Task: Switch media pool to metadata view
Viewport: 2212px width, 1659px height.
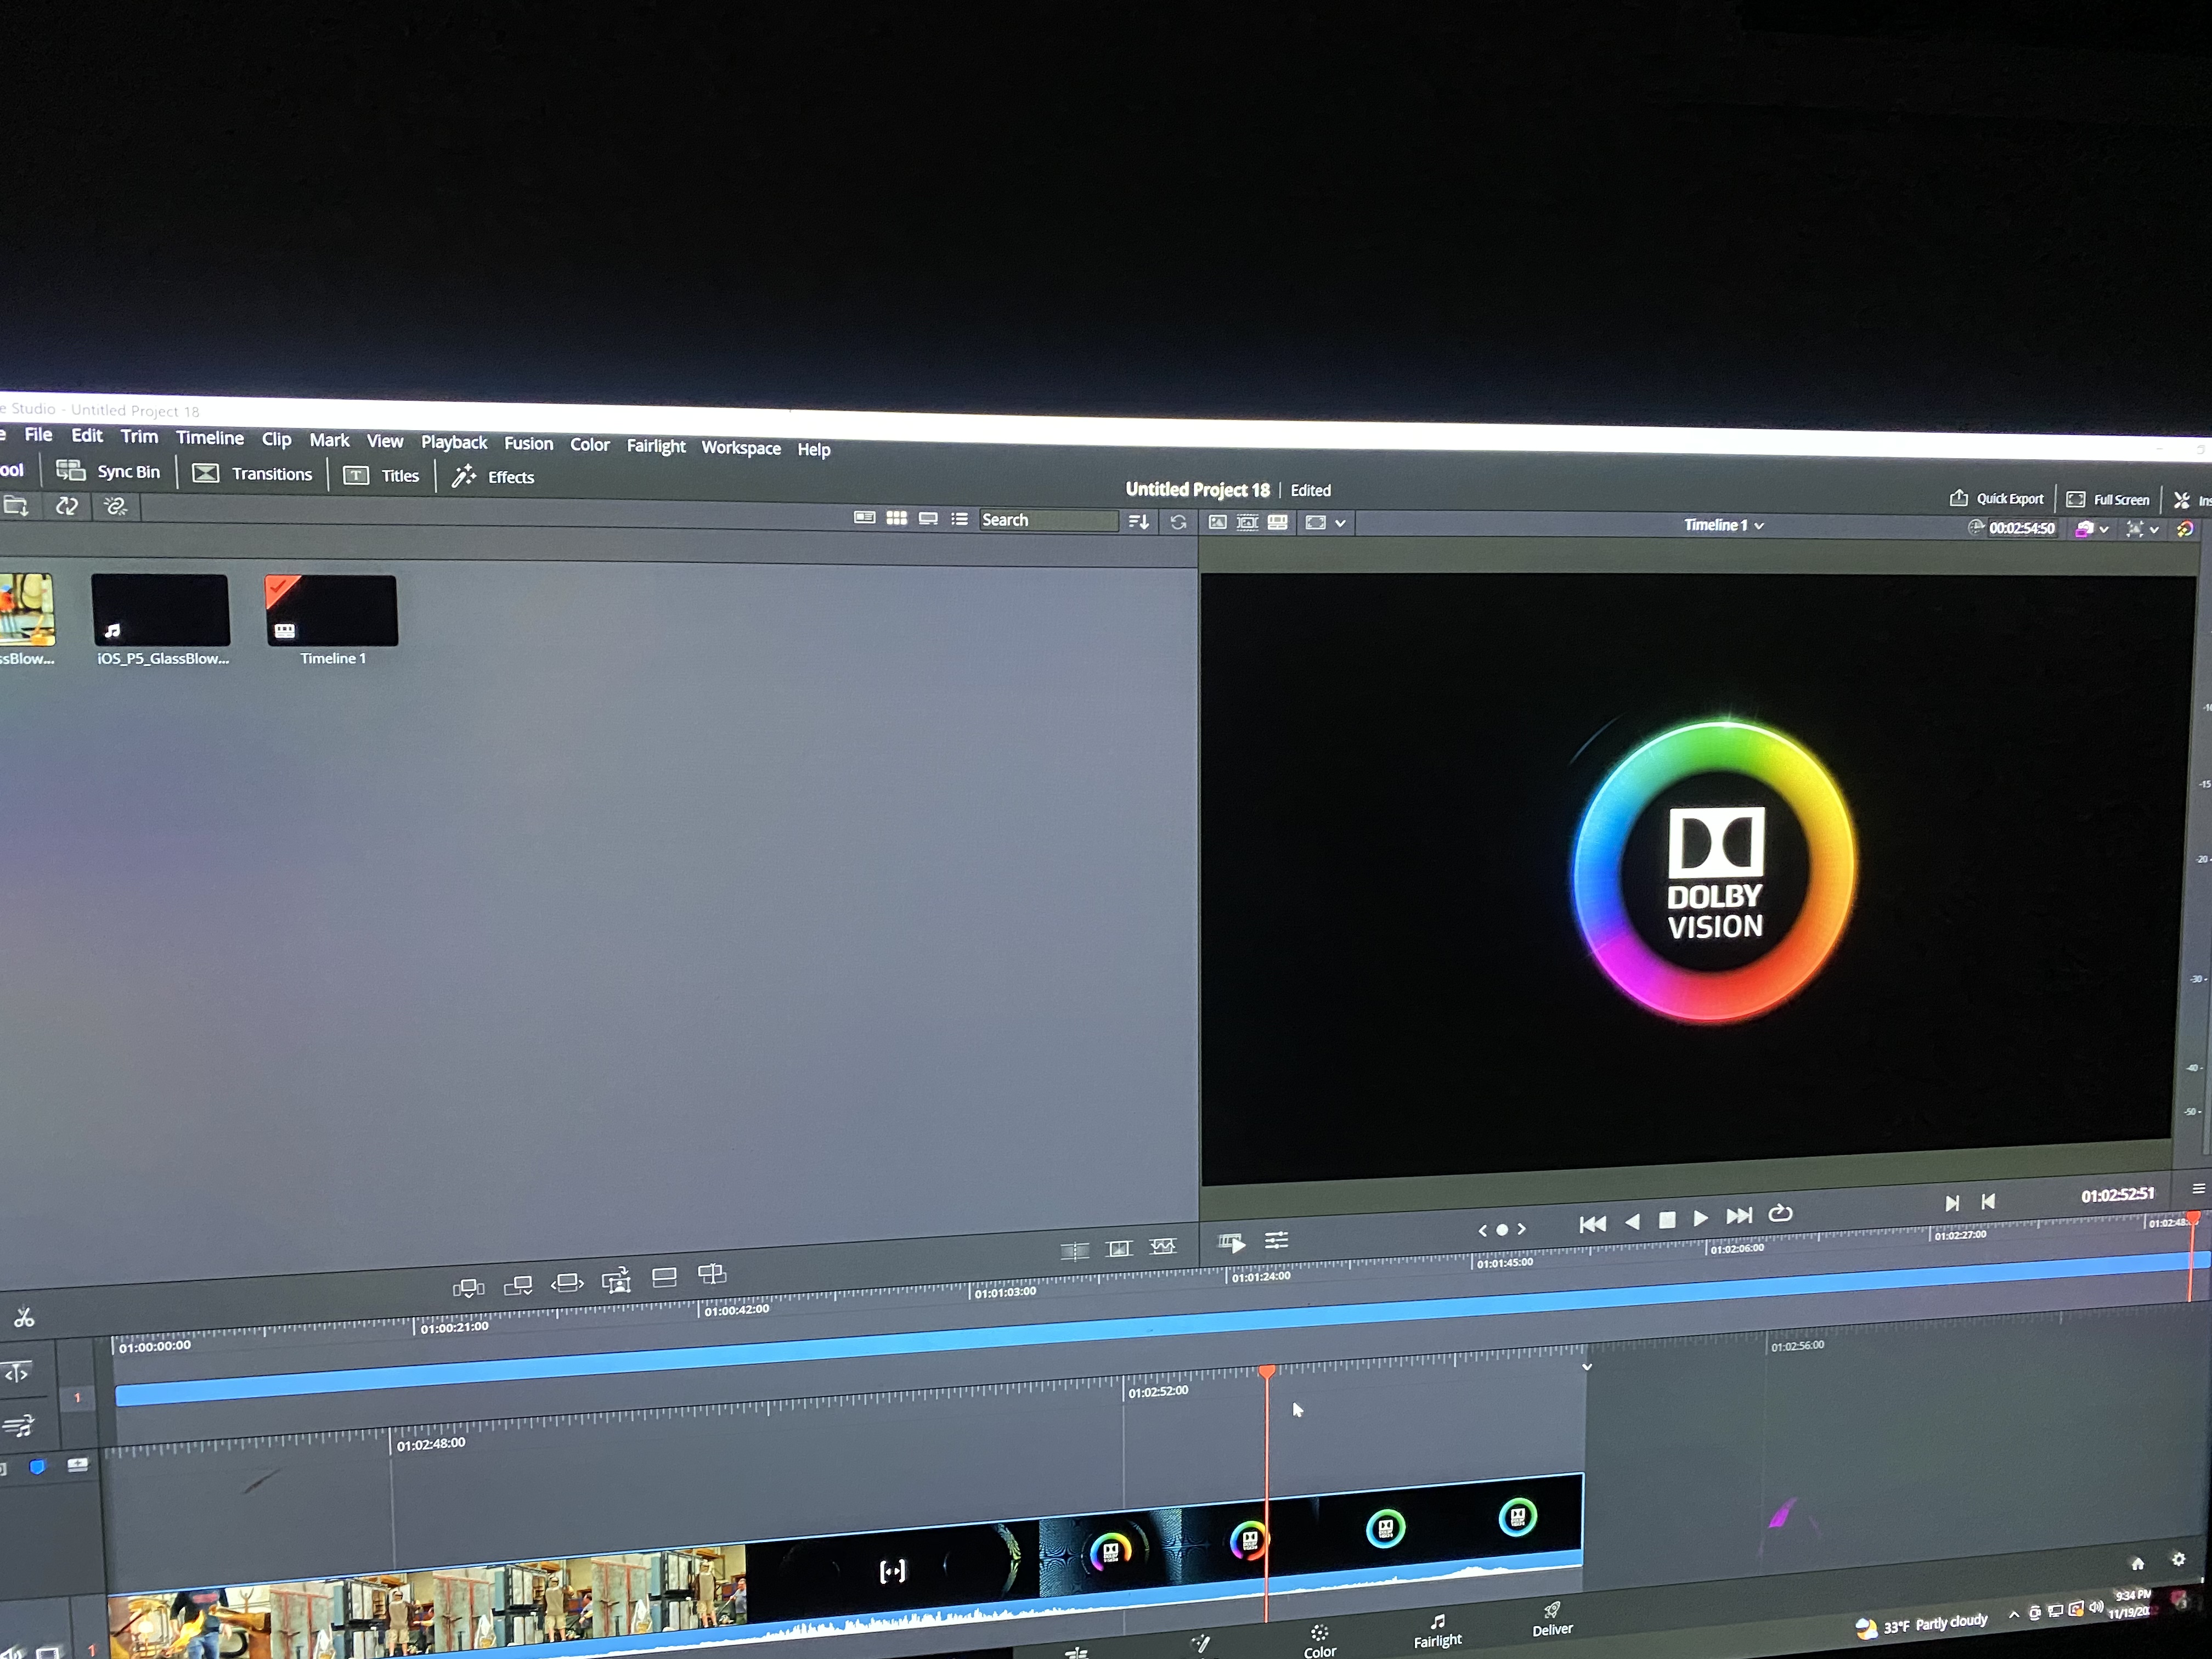Action: tap(865, 517)
